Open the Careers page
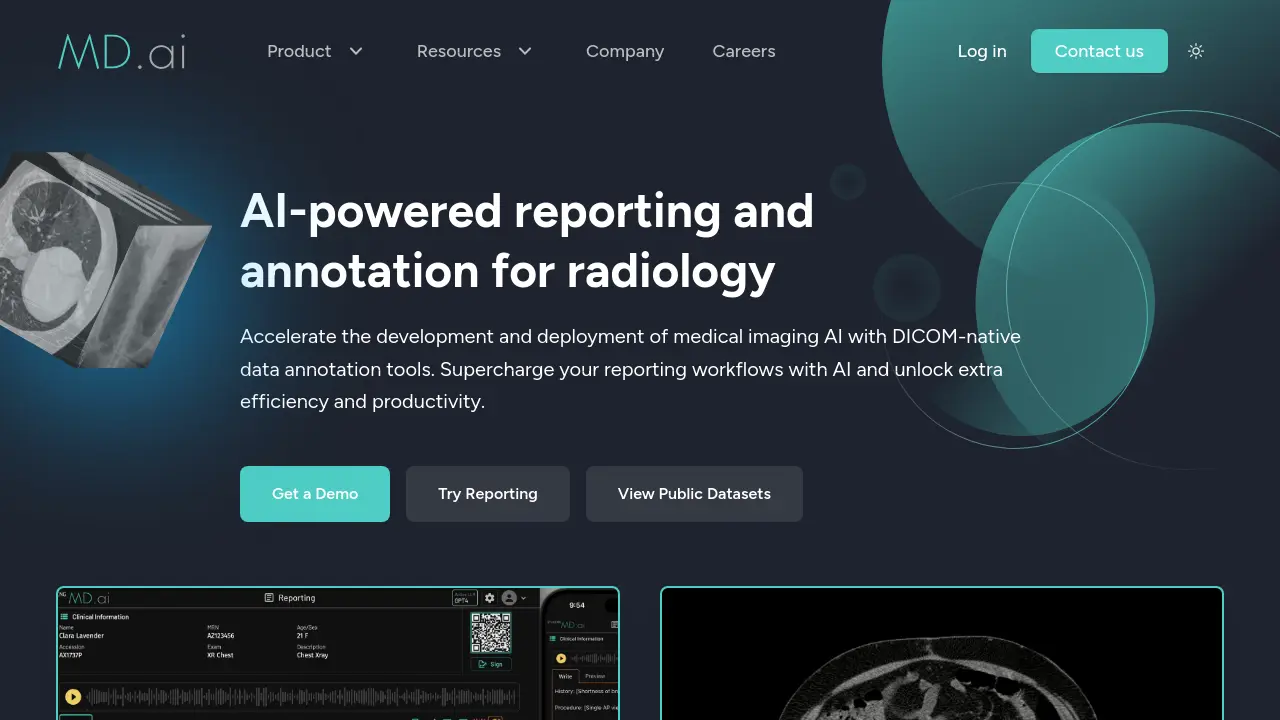The image size is (1280, 720). click(744, 51)
